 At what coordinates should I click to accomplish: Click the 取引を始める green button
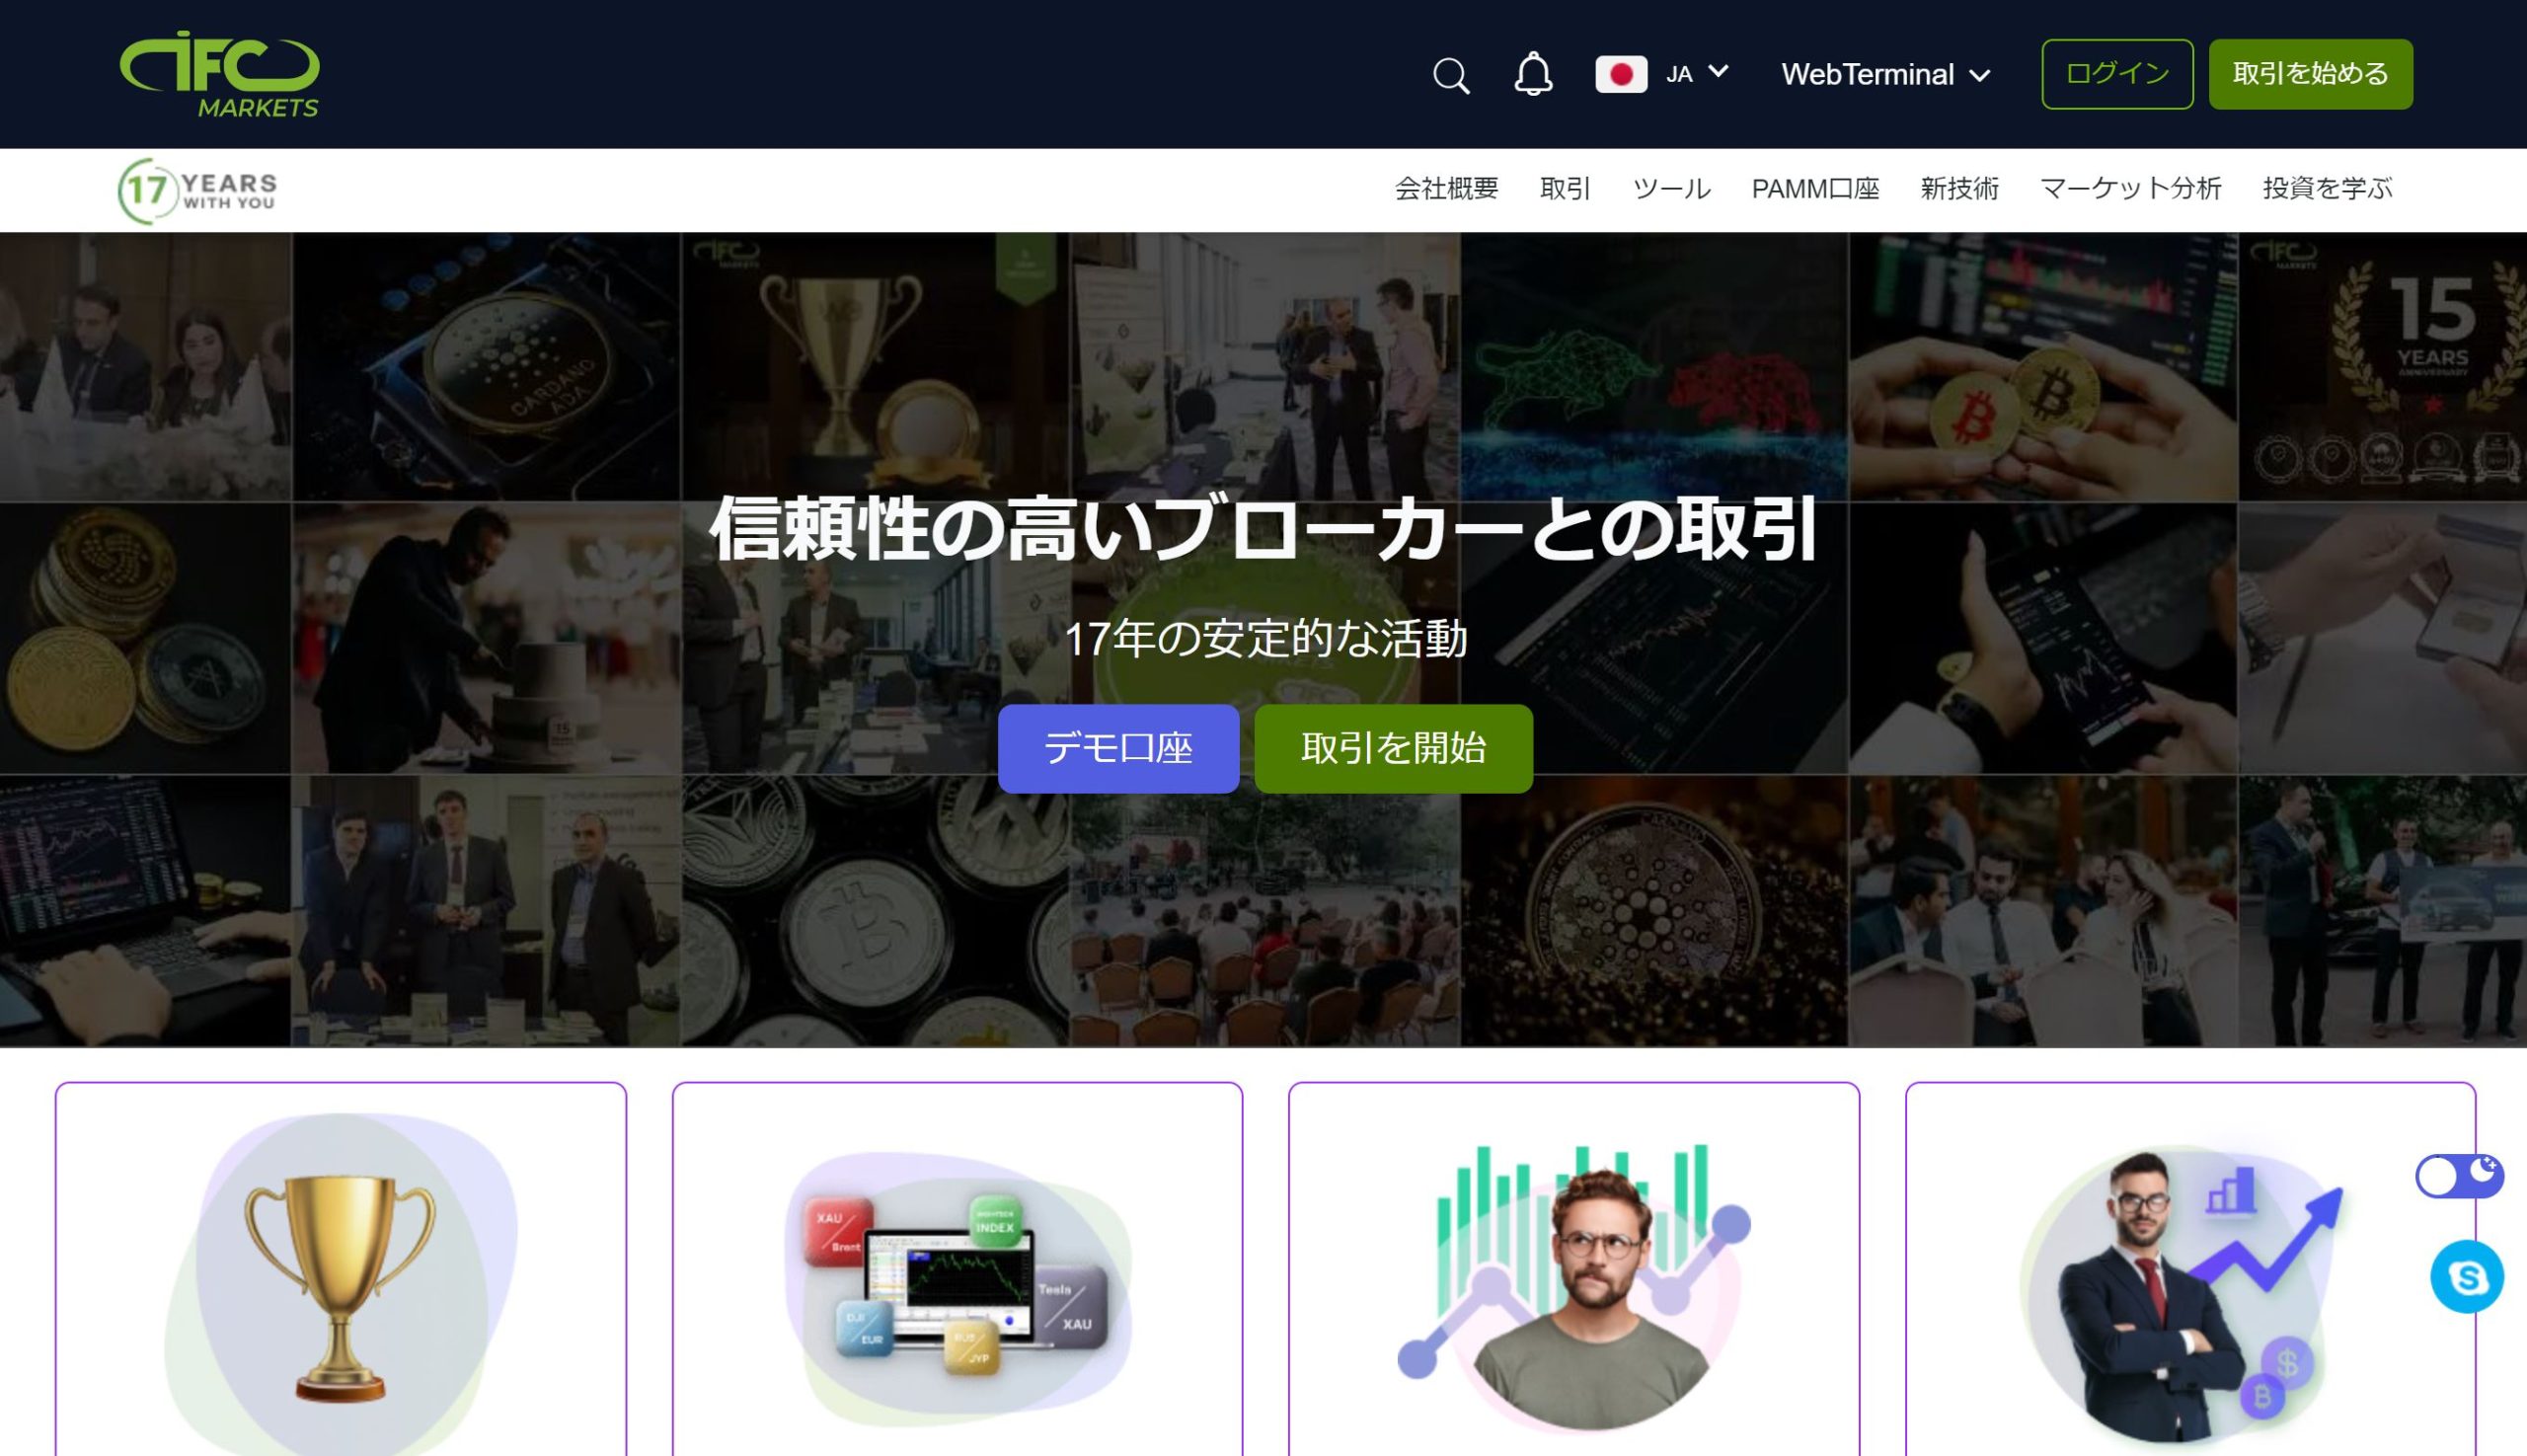[2312, 73]
